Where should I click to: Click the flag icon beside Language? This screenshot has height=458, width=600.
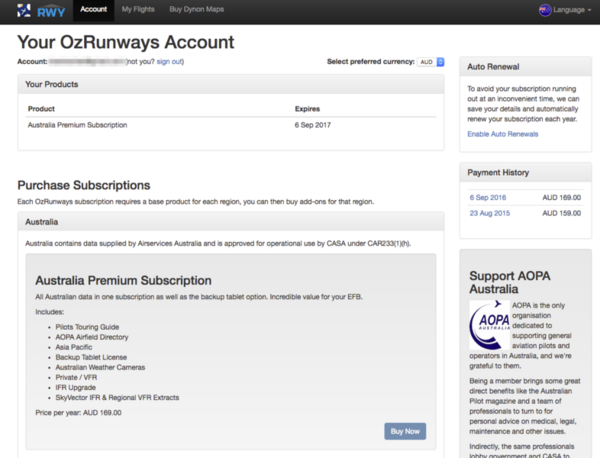click(544, 10)
